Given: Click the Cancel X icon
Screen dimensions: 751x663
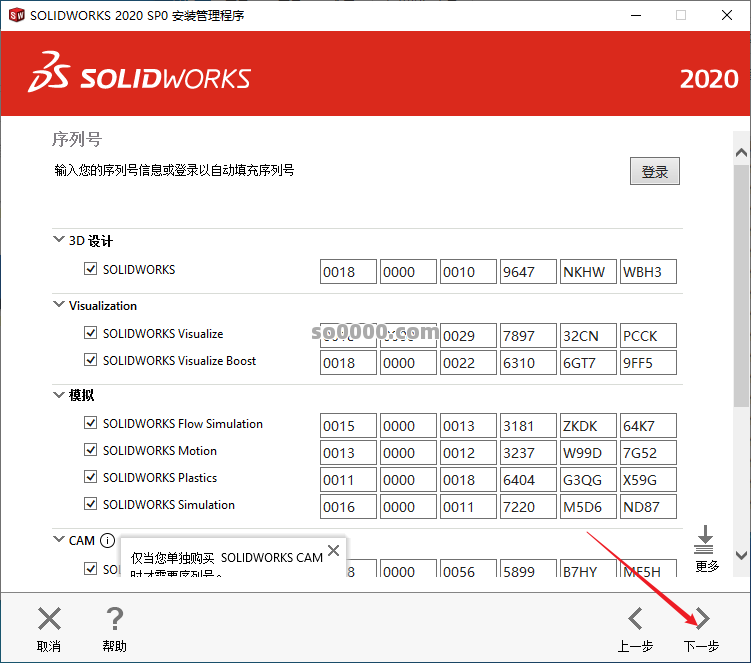Looking at the screenshot, I should click(x=49, y=618).
